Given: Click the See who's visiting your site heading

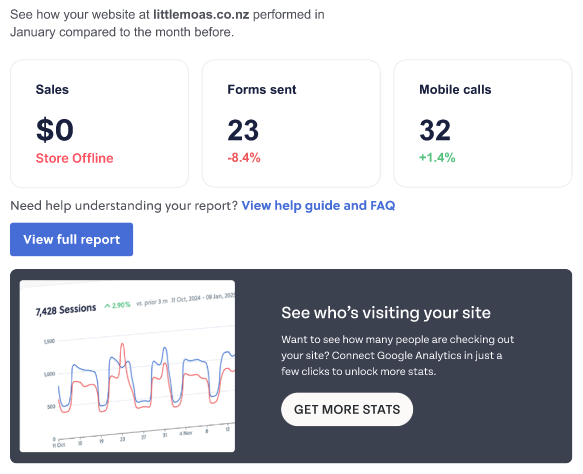Looking at the screenshot, I should coord(386,313).
